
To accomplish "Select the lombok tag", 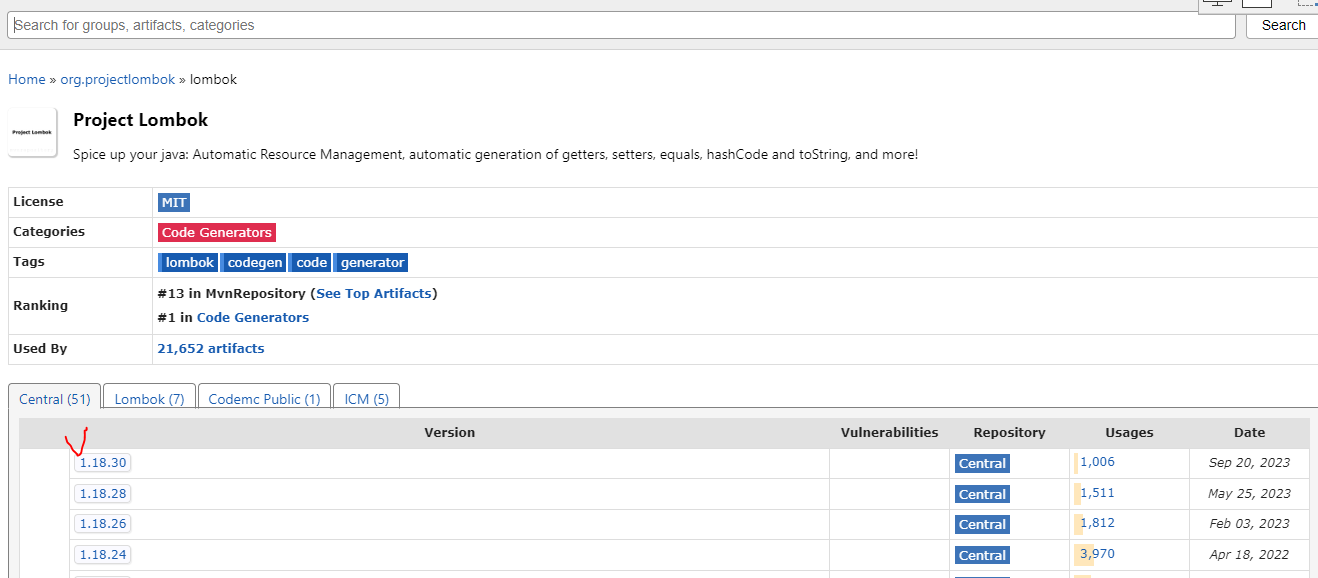I will (188, 263).
